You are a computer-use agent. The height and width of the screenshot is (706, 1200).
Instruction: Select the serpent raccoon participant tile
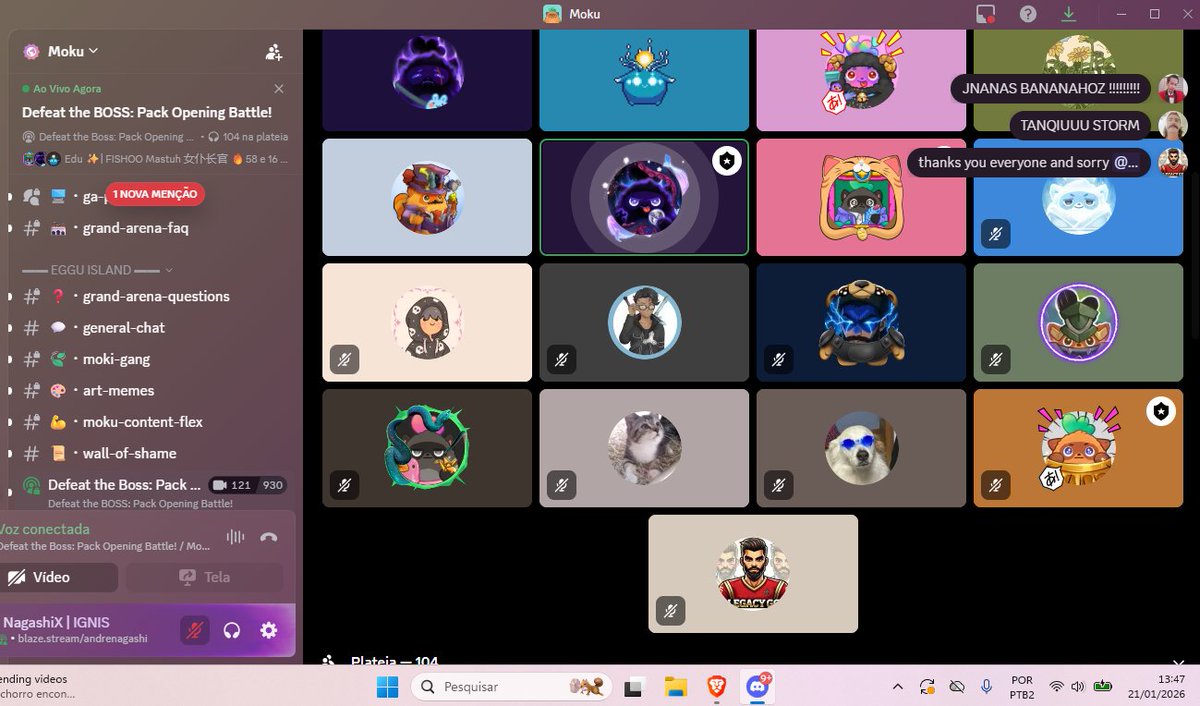pos(427,448)
